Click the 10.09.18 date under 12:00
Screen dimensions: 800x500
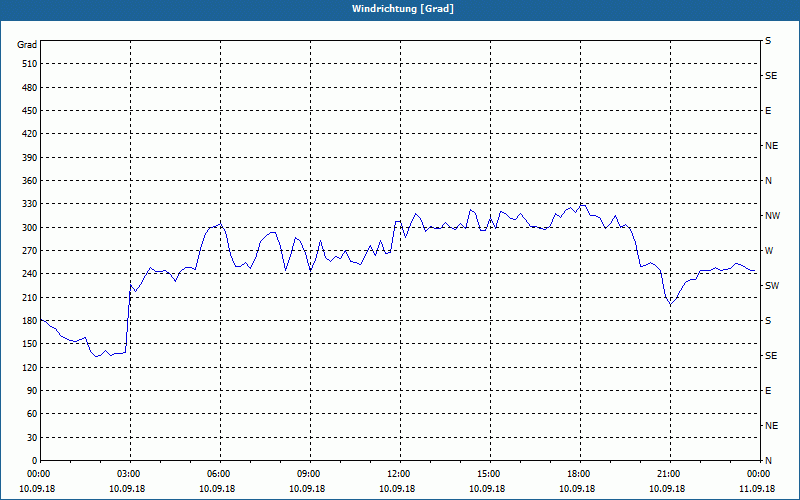[x=397, y=489]
